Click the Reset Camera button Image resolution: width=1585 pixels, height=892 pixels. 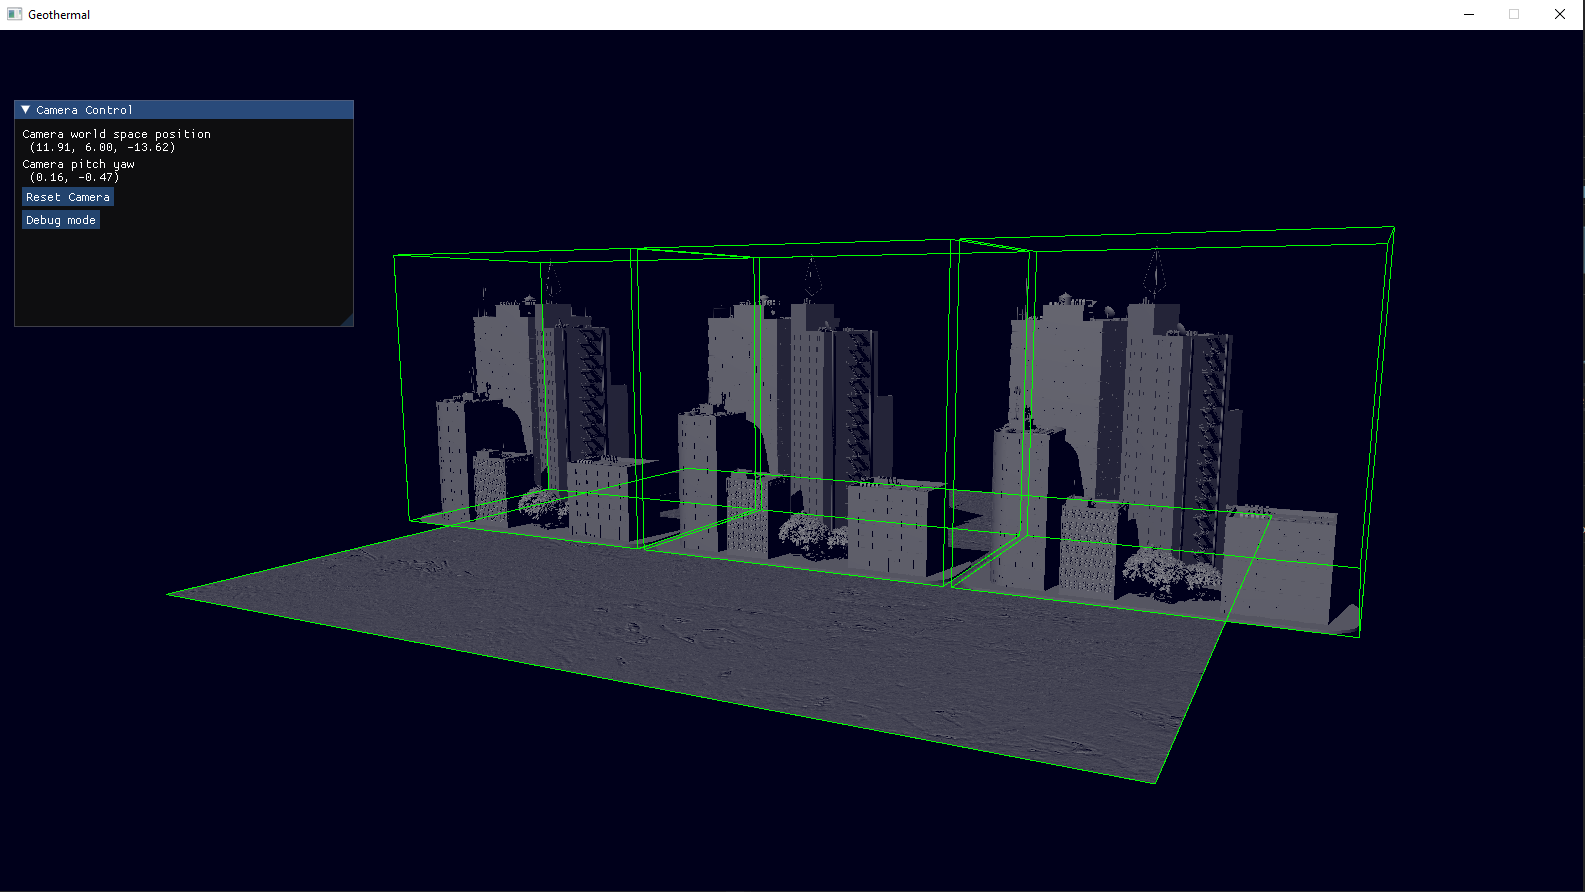(68, 197)
